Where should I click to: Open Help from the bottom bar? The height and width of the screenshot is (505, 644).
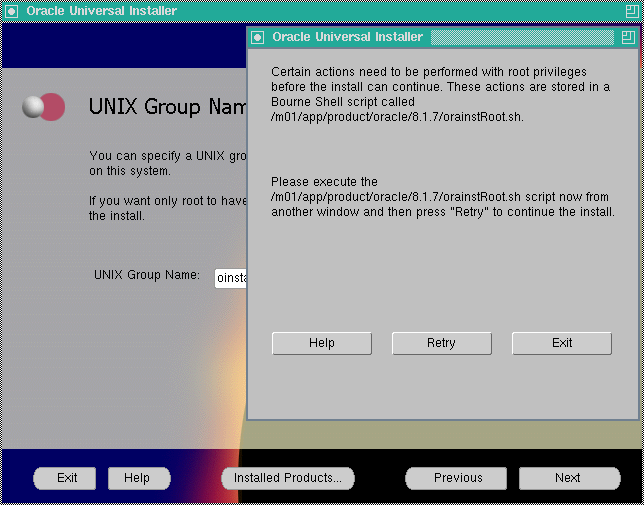(136, 478)
